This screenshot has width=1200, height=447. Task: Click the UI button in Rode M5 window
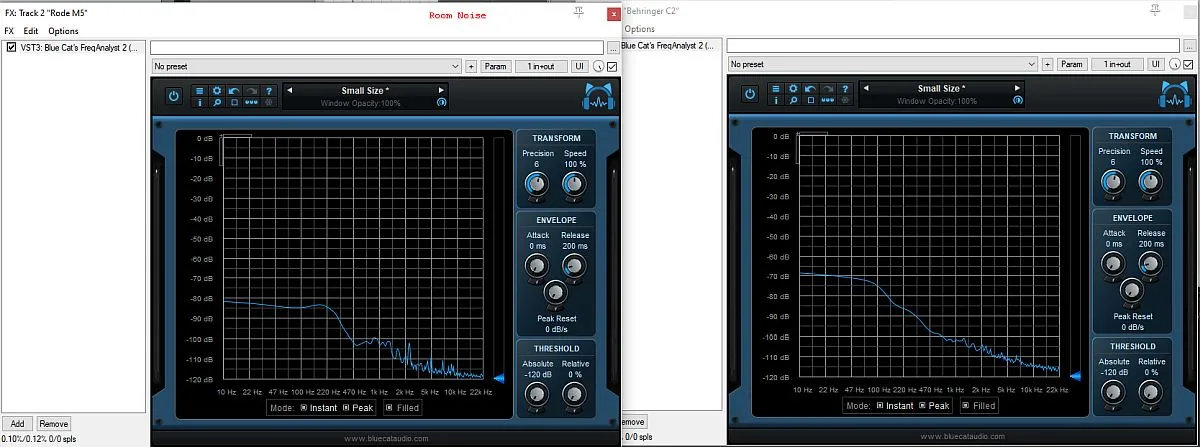click(579, 67)
